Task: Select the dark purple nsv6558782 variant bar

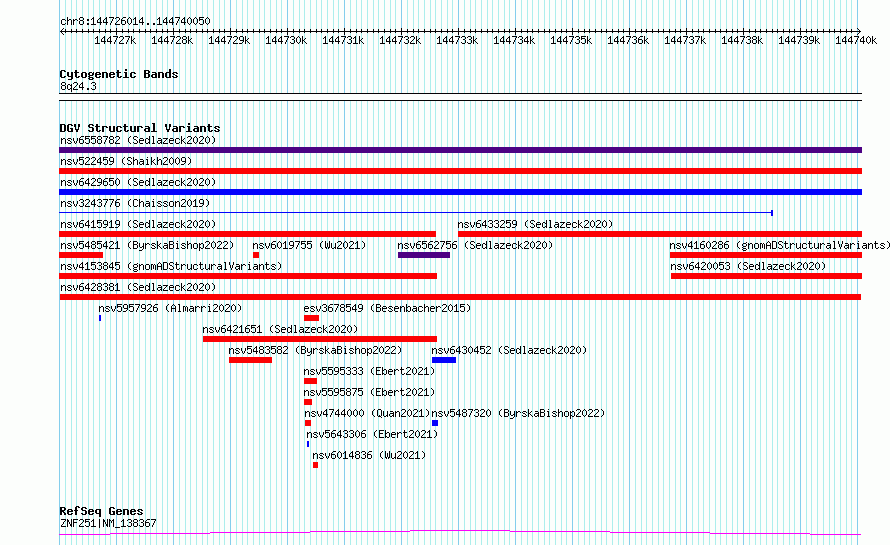Action: pos(460,150)
